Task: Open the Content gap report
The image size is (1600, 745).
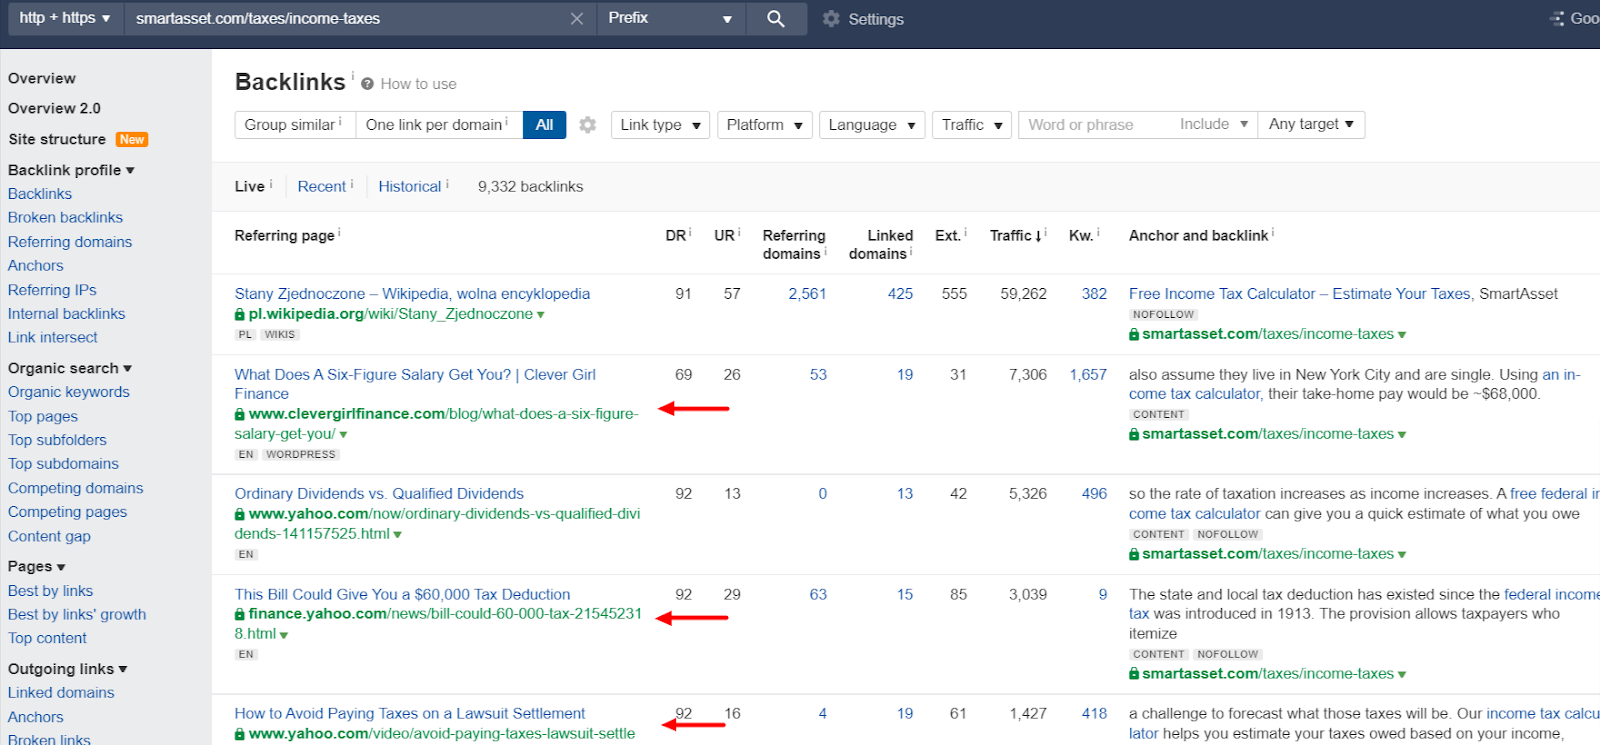Action: 49,536
